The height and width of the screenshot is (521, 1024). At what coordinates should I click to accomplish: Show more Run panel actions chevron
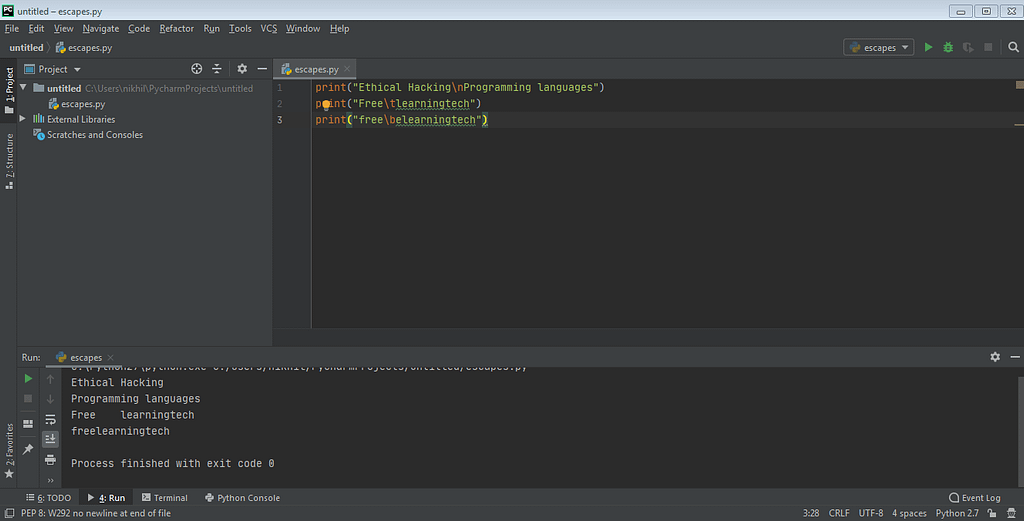tap(50, 481)
